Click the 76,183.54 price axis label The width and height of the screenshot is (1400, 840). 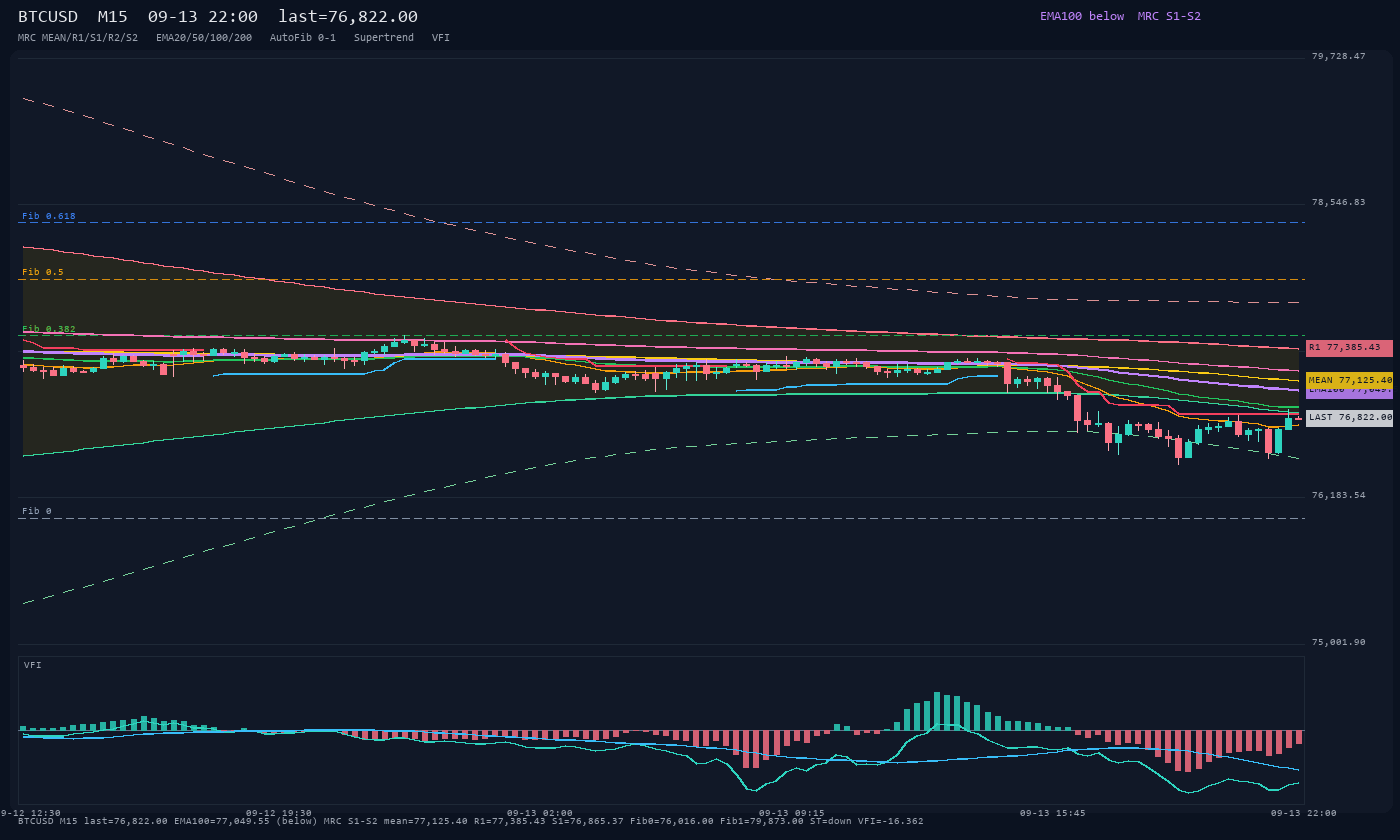click(x=1338, y=495)
